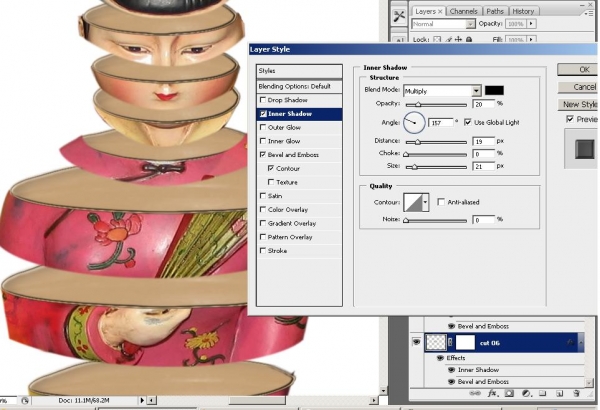The height and width of the screenshot is (410, 600).
Task: Click the link layers icon in Layers panel
Action: tap(475, 394)
